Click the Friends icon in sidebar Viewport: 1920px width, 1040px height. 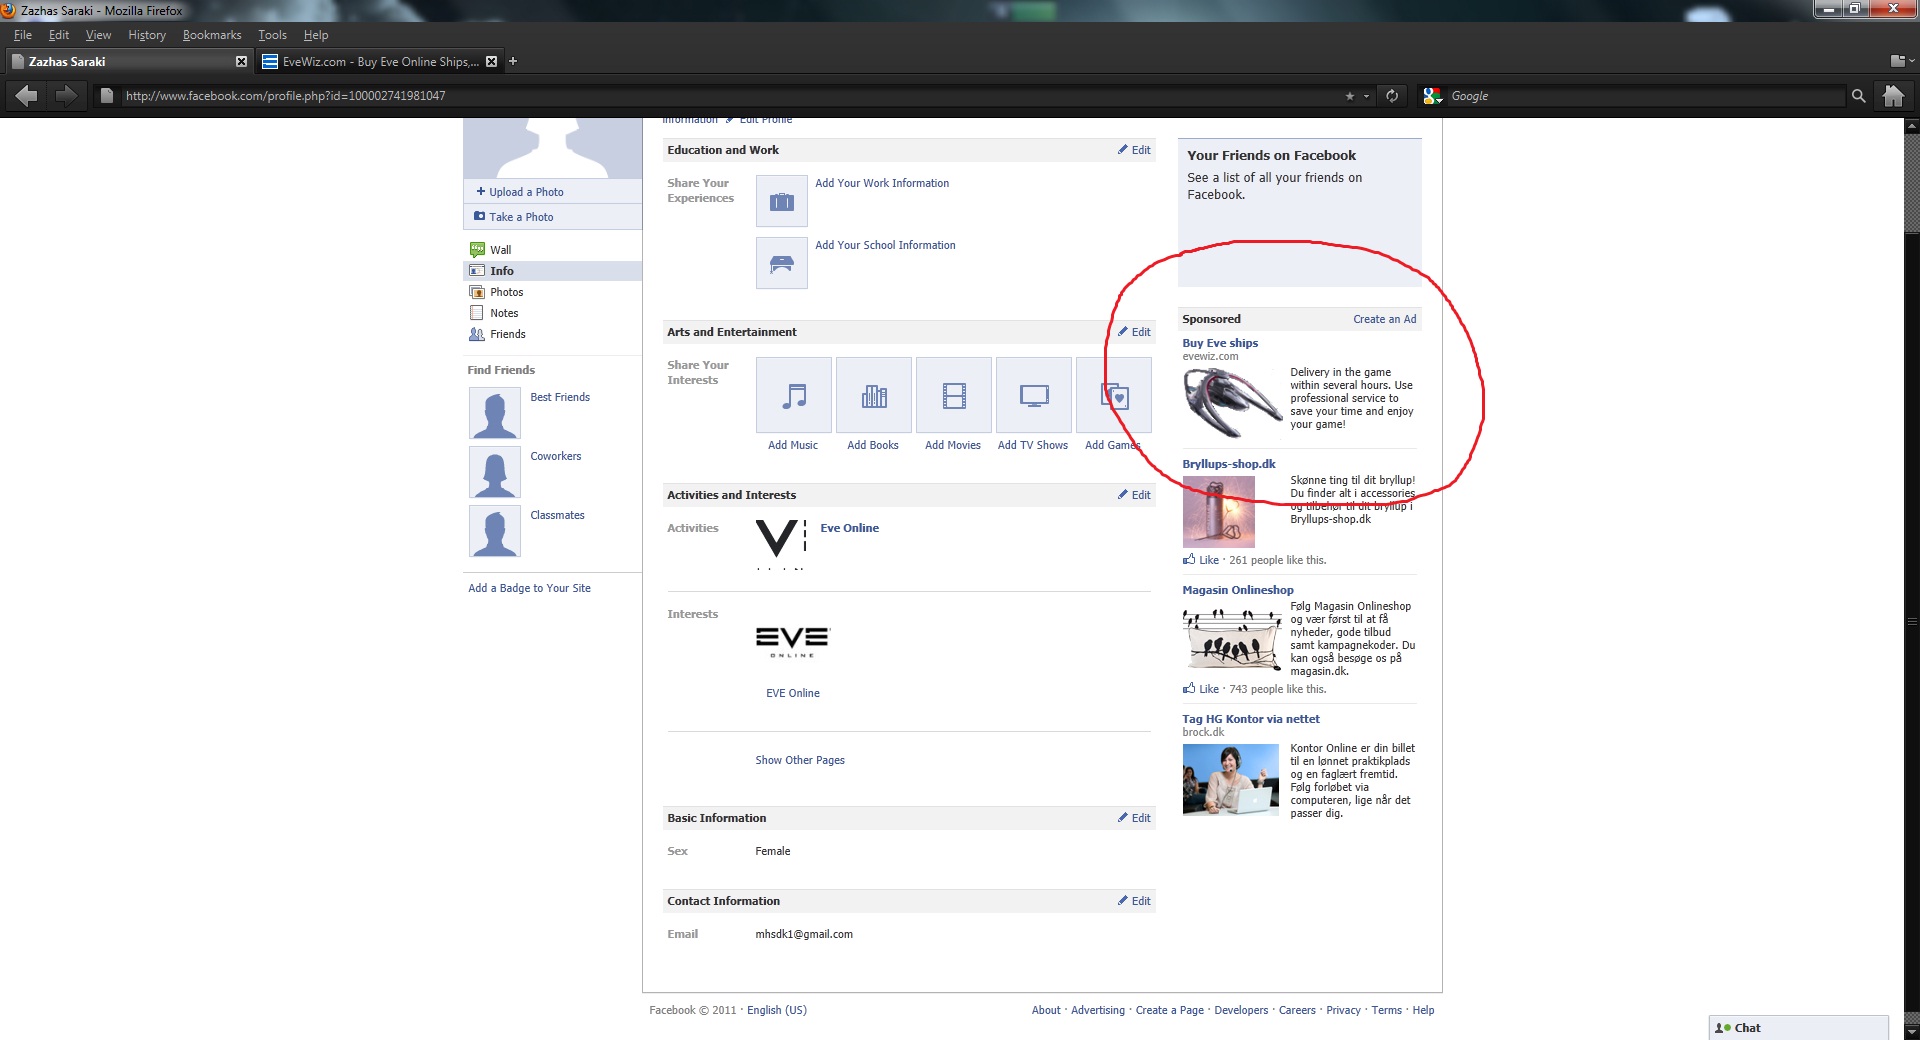(x=477, y=334)
